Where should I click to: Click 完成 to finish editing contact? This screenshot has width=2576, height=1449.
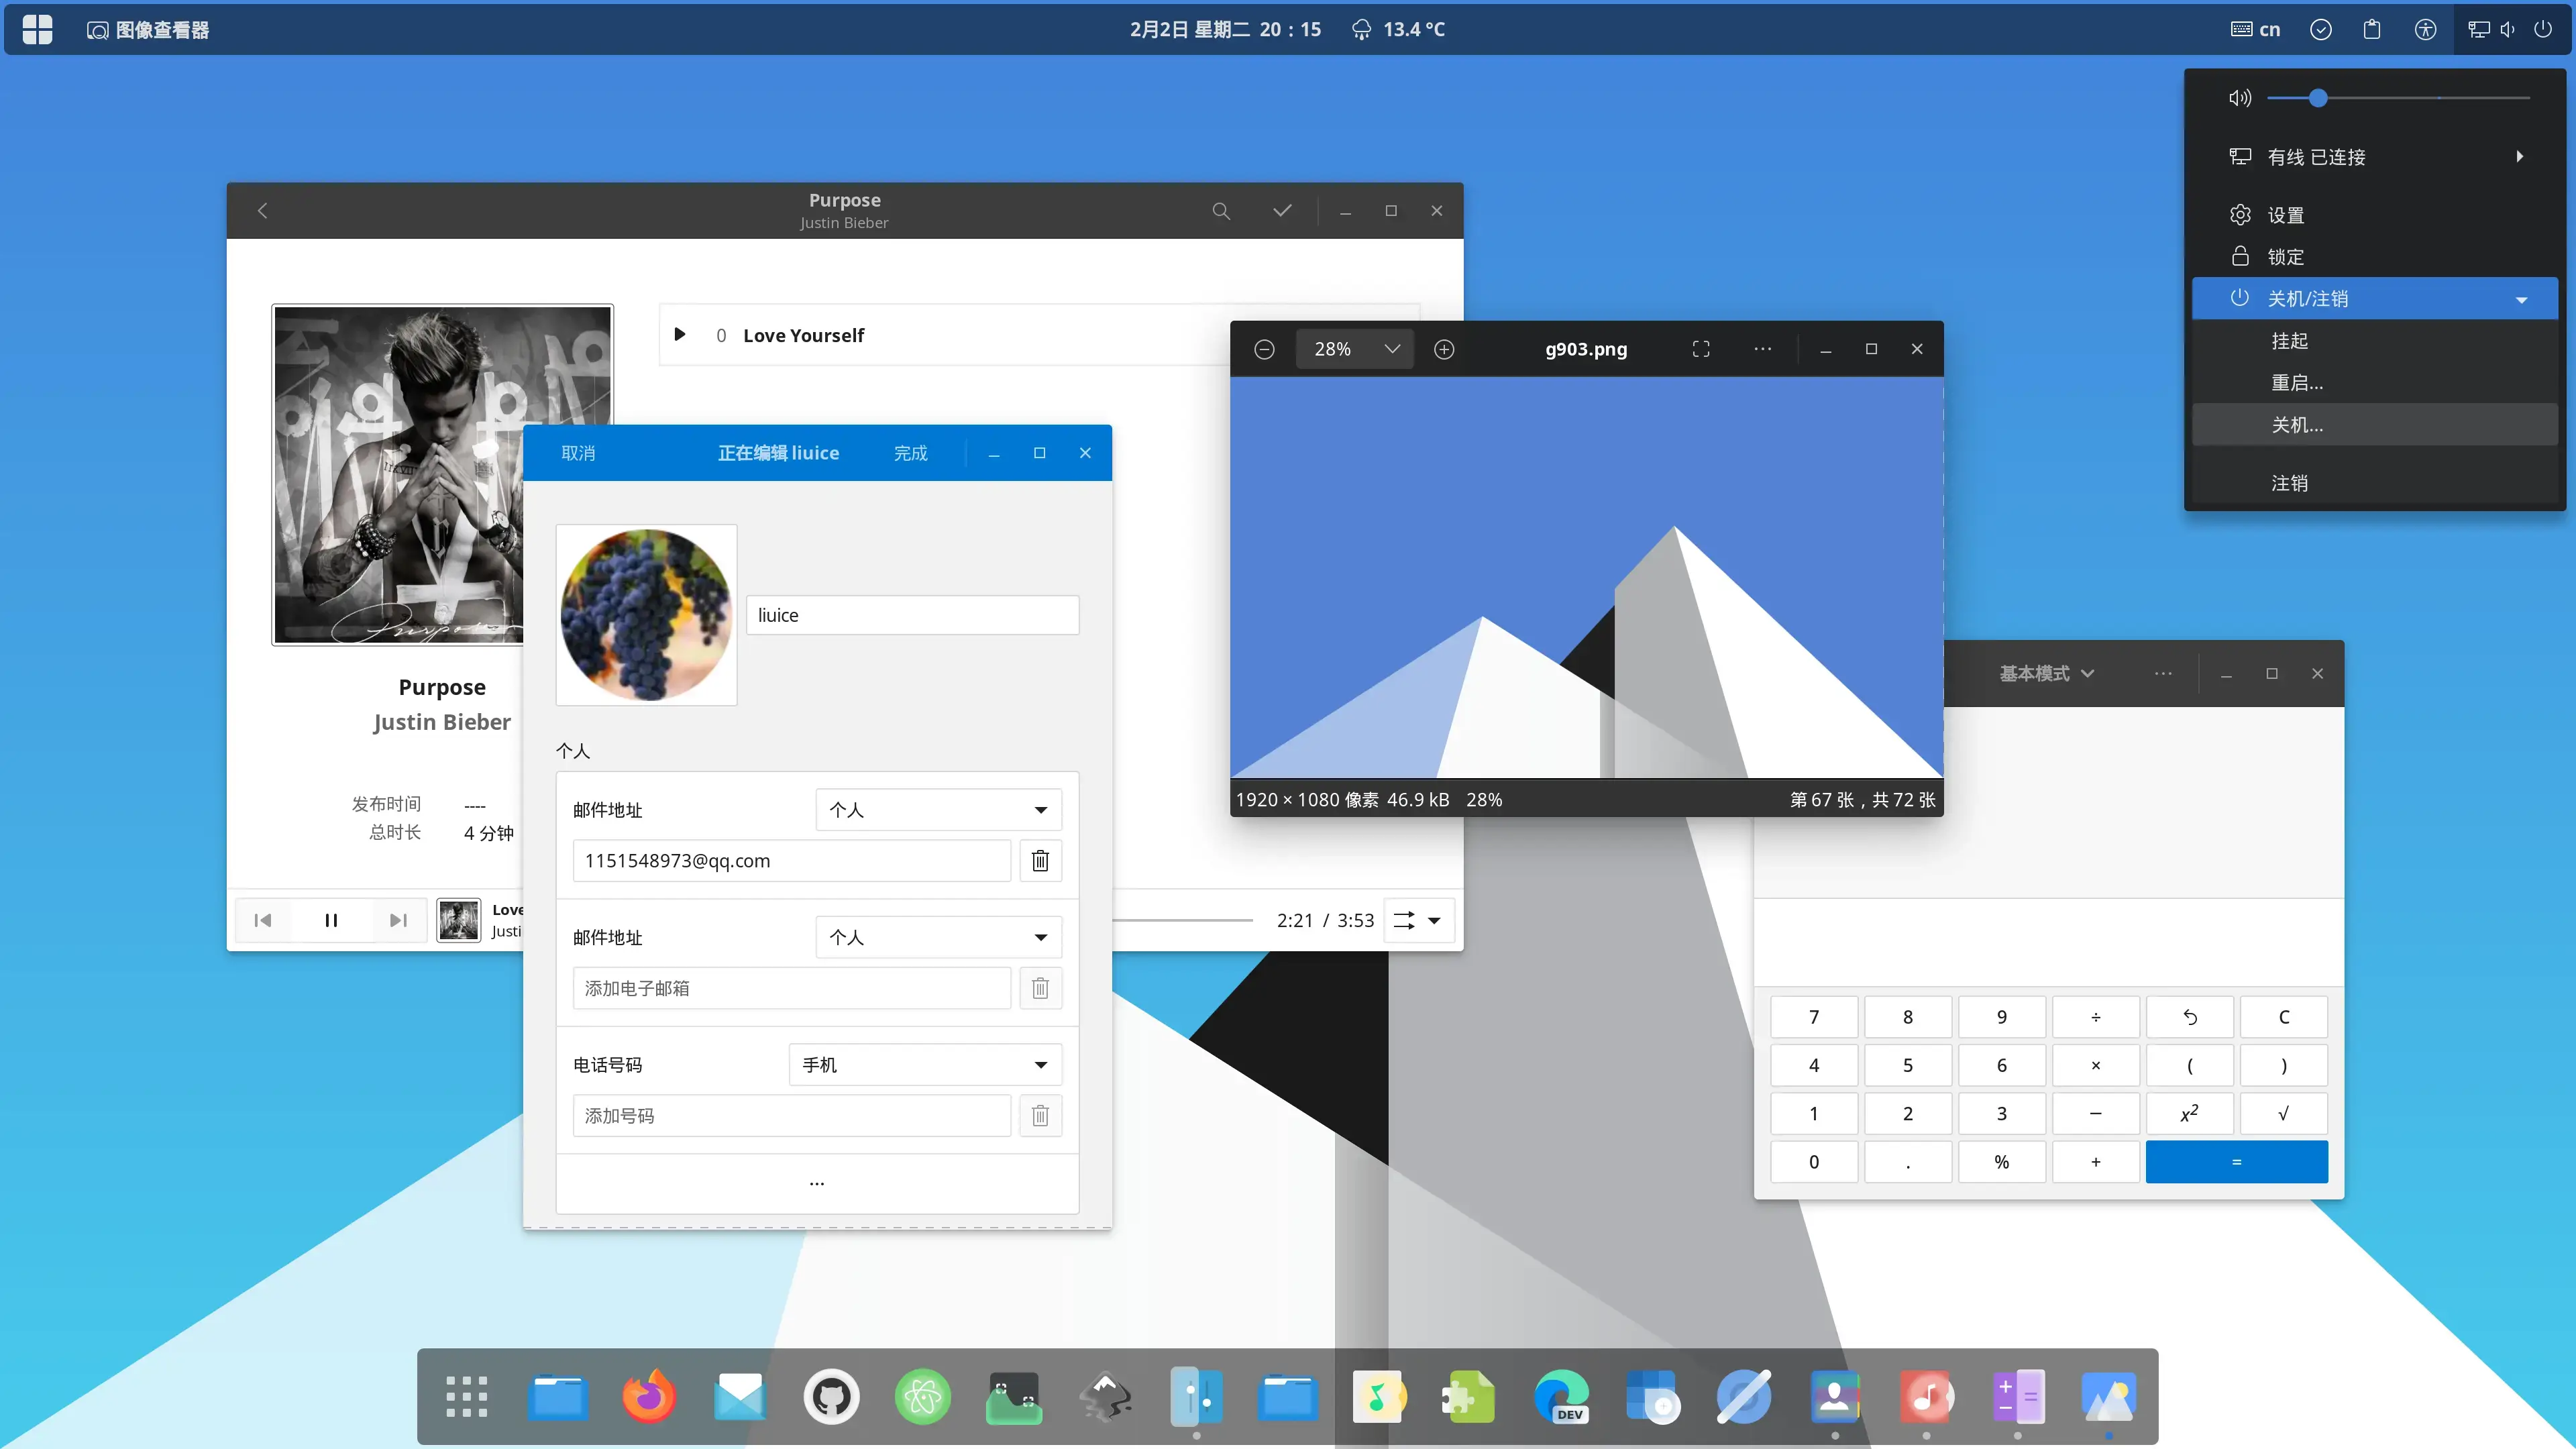[910, 453]
